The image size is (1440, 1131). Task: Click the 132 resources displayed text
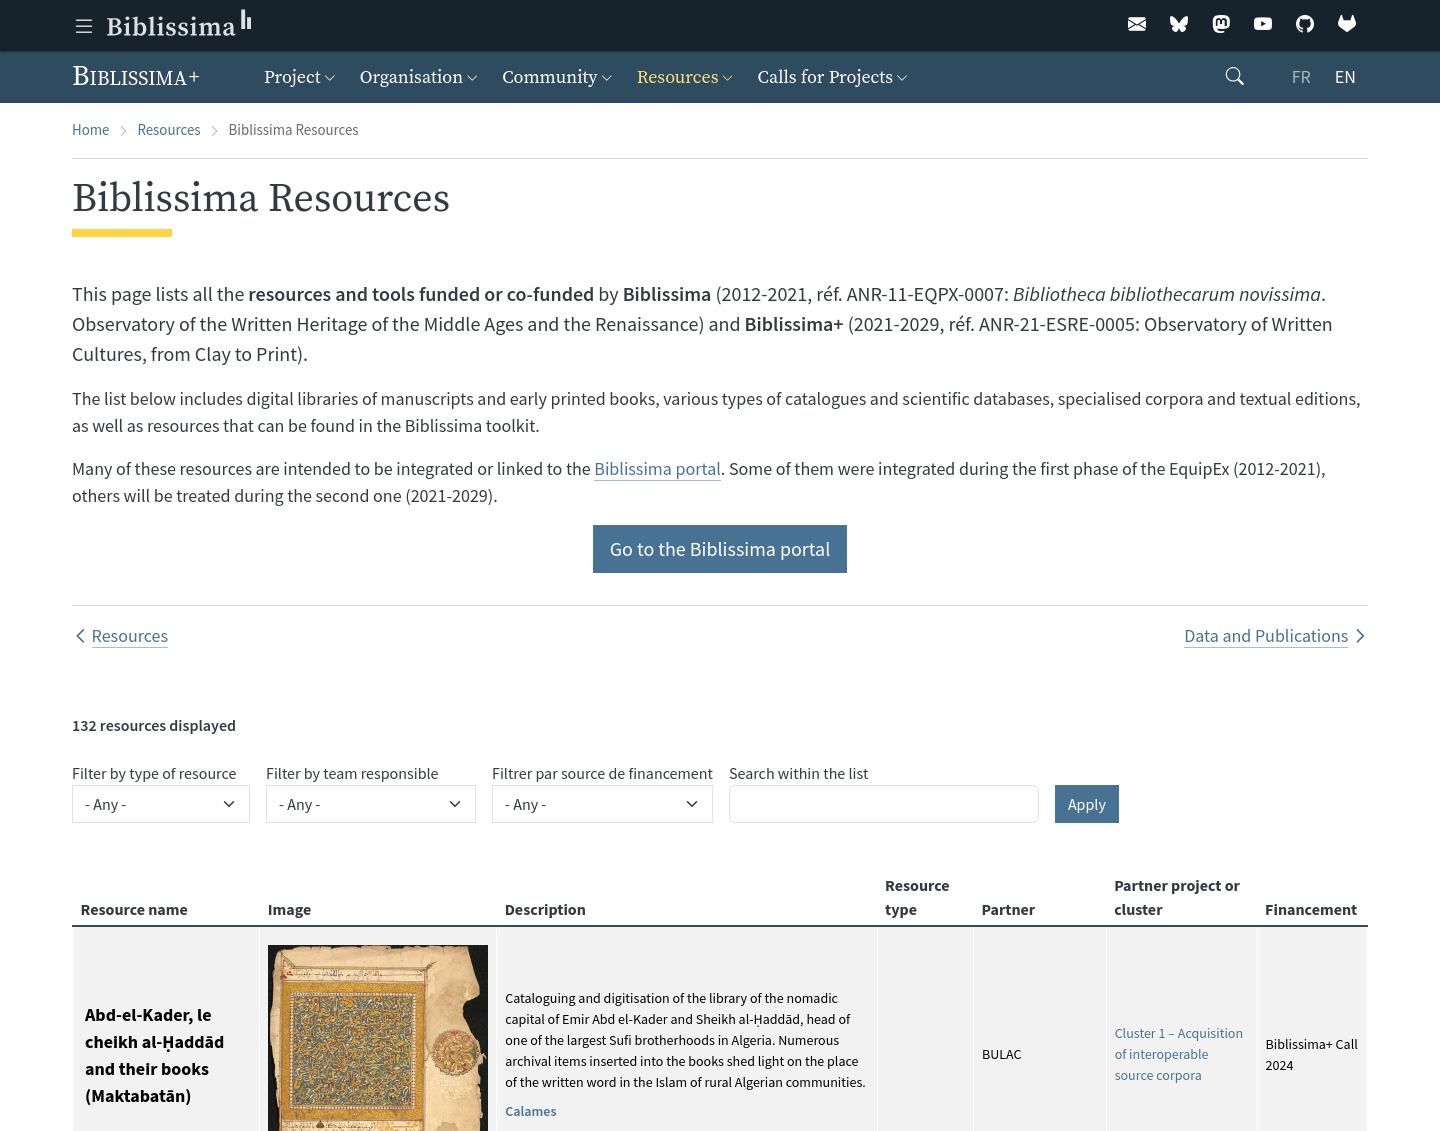154,726
